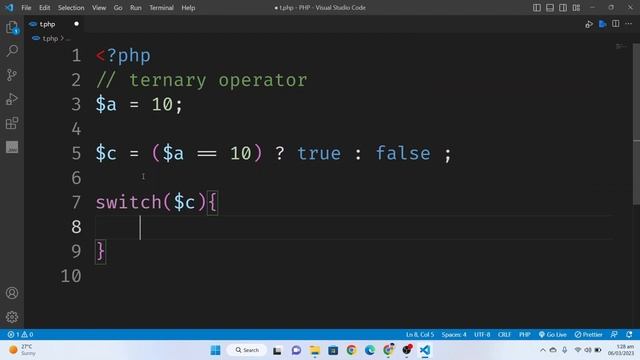Viewport: 640px width, 360px height.
Task: Open the Run and Debug view
Action: (x=12, y=99)
